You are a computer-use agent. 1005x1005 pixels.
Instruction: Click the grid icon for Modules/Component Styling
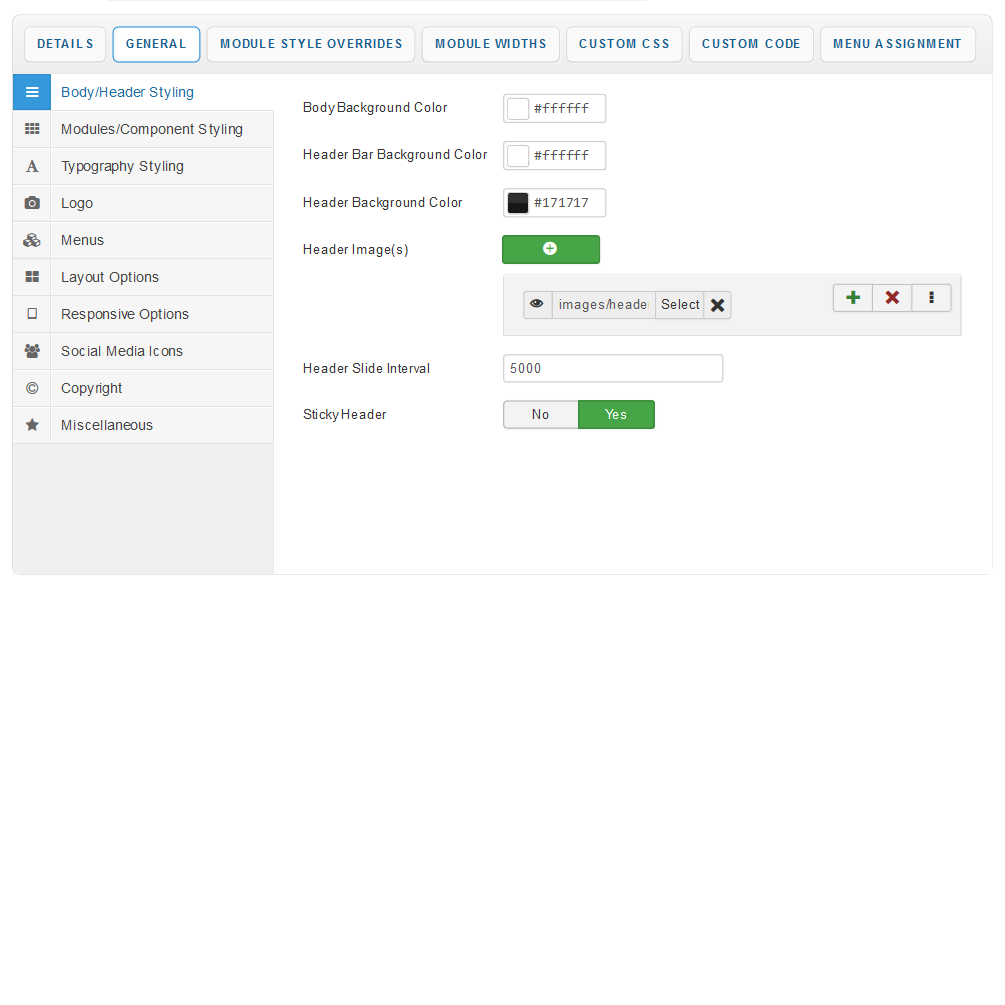point(32,129)
